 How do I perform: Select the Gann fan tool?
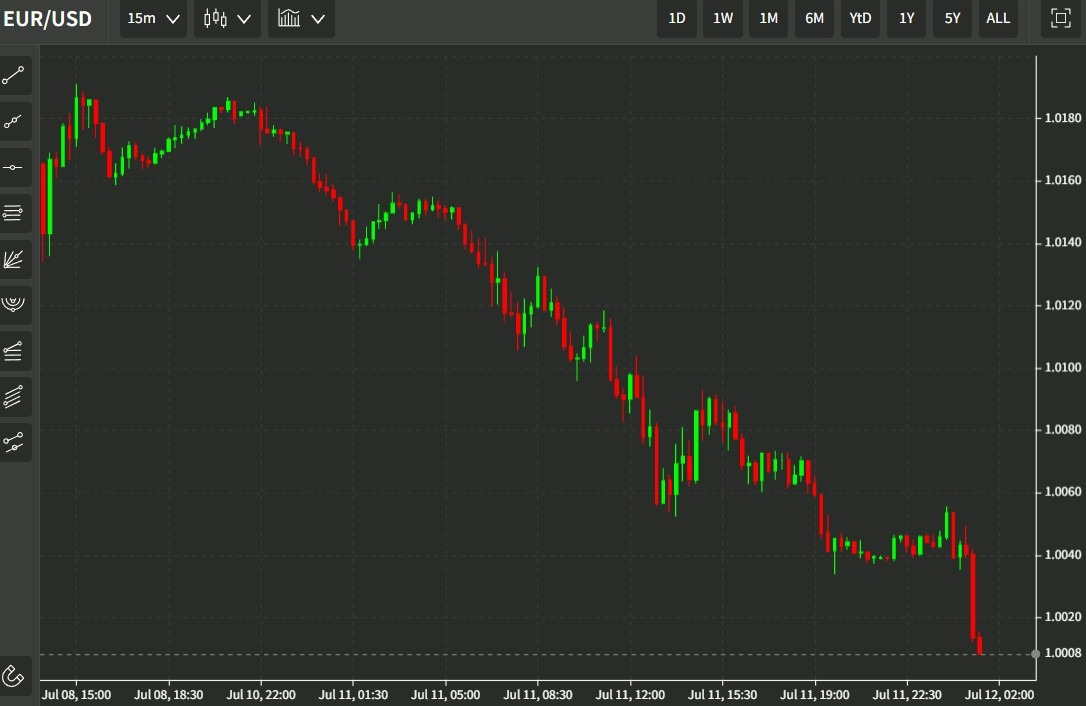[x=13, y=259]
